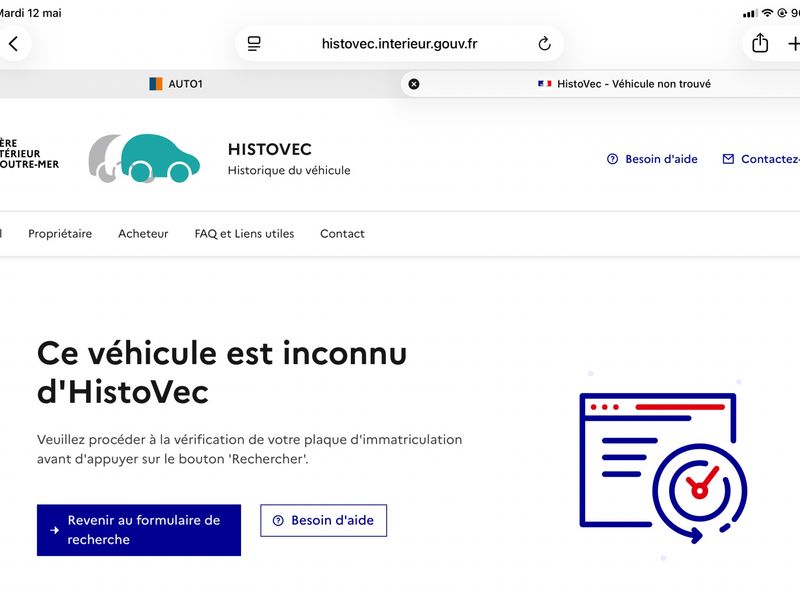The width and height of the screenshot is (800, 600).
Task: Add a new tab with plus icon
Action: click(793, 44)
